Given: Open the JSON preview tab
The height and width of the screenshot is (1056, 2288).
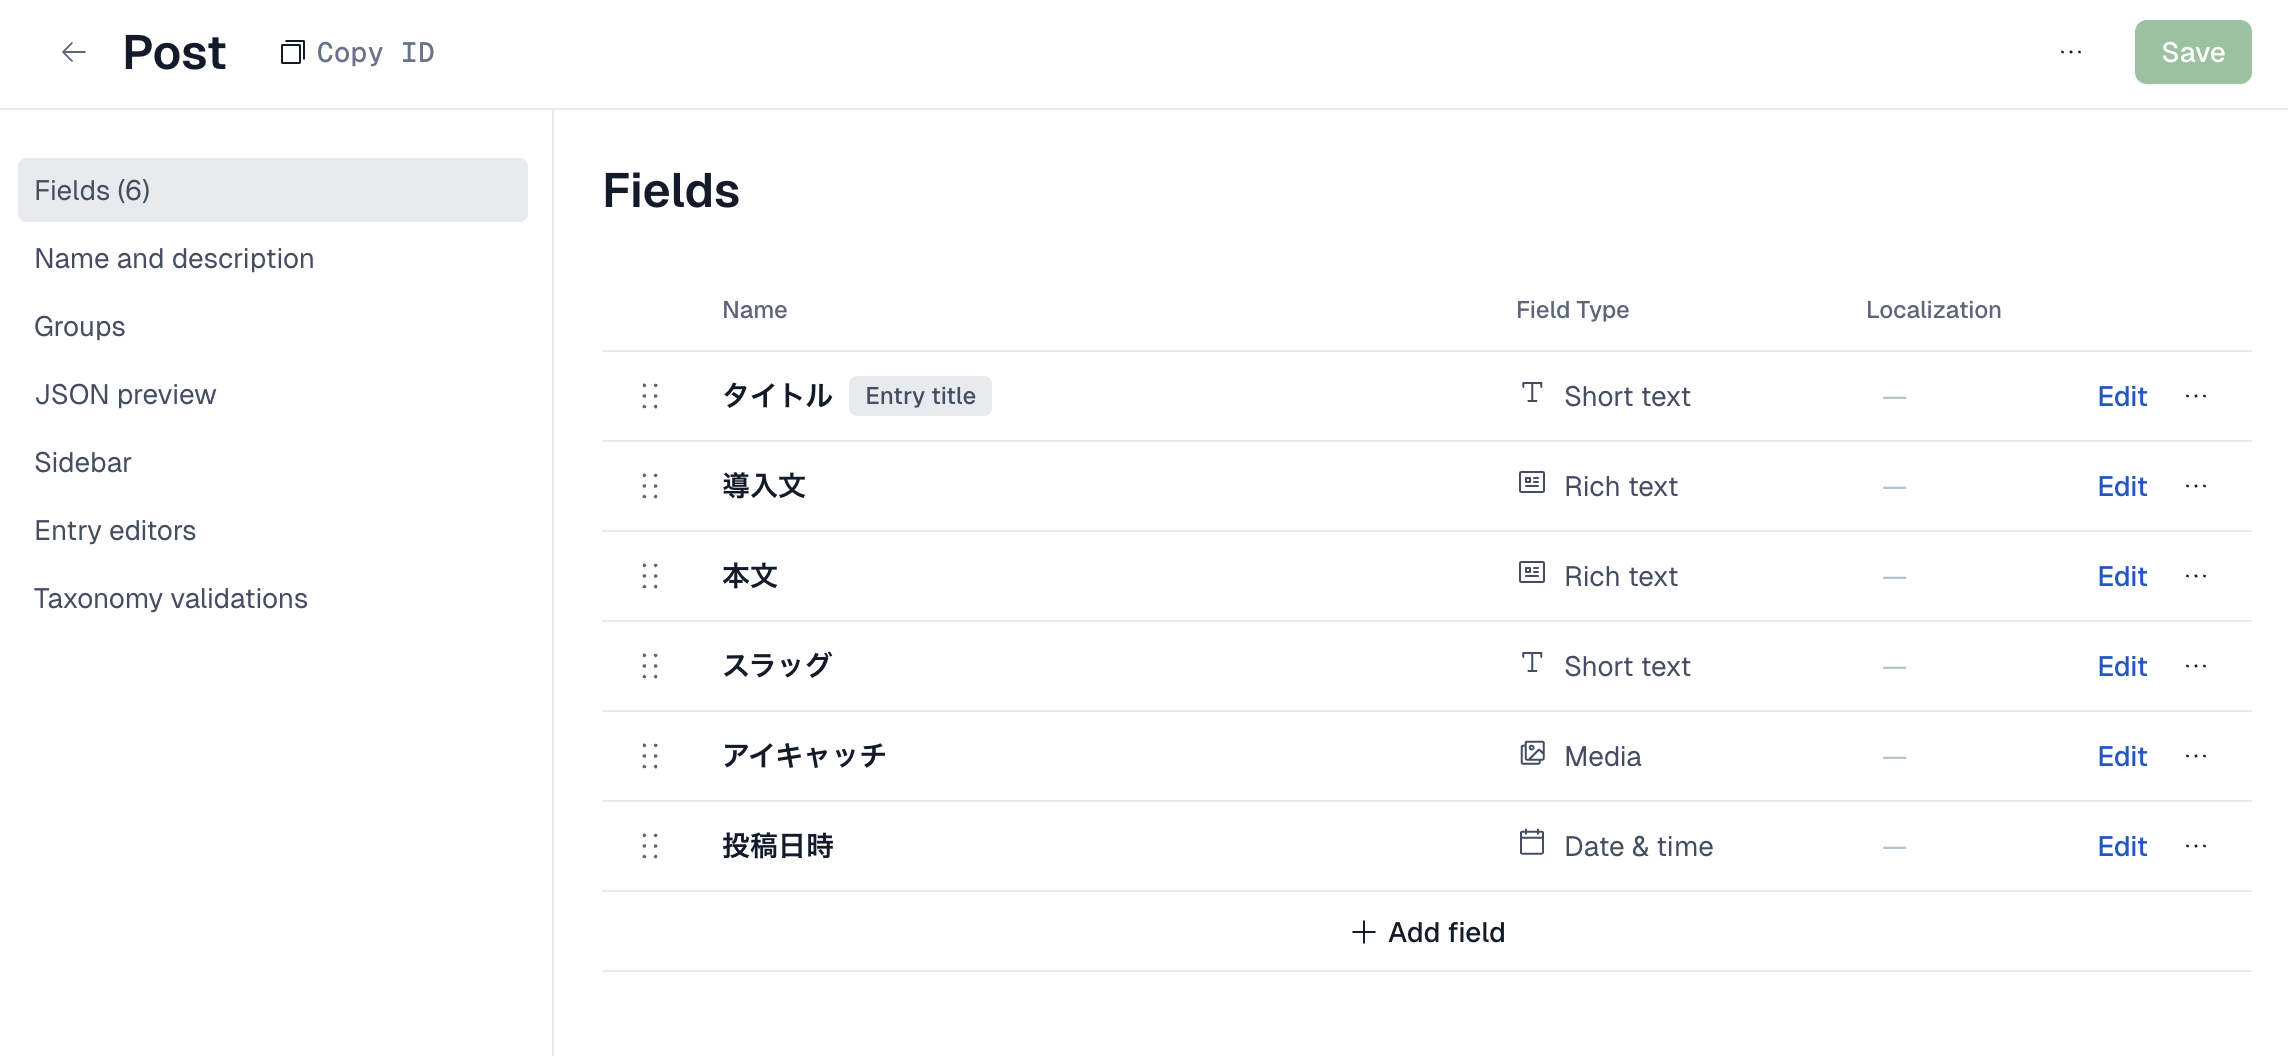Looking at the screenshot, I should click(x=125, y=394).
